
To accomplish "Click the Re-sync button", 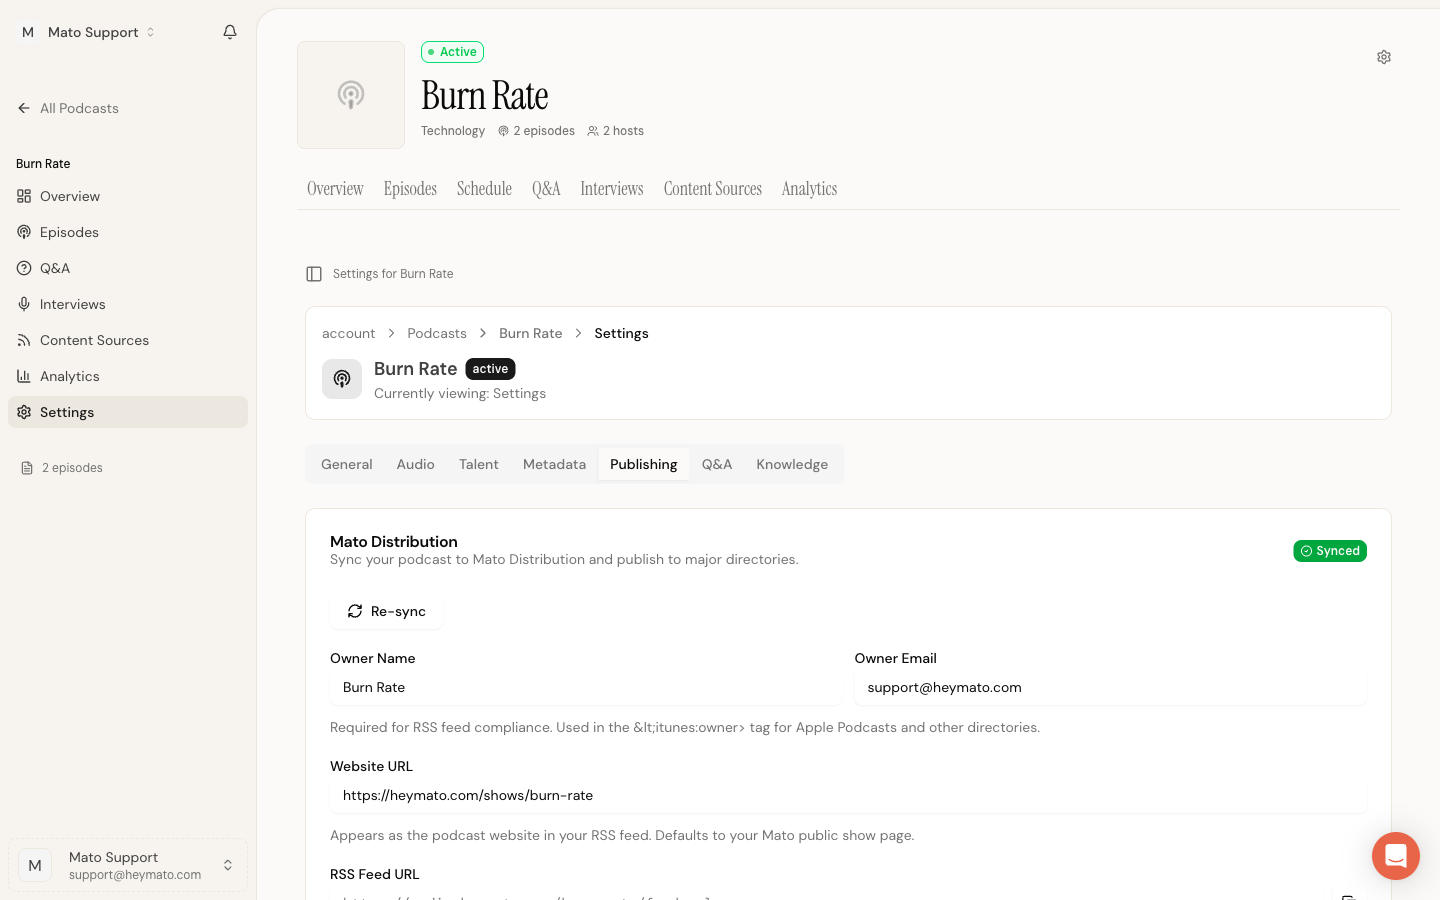I will click(x=386, y=611).
